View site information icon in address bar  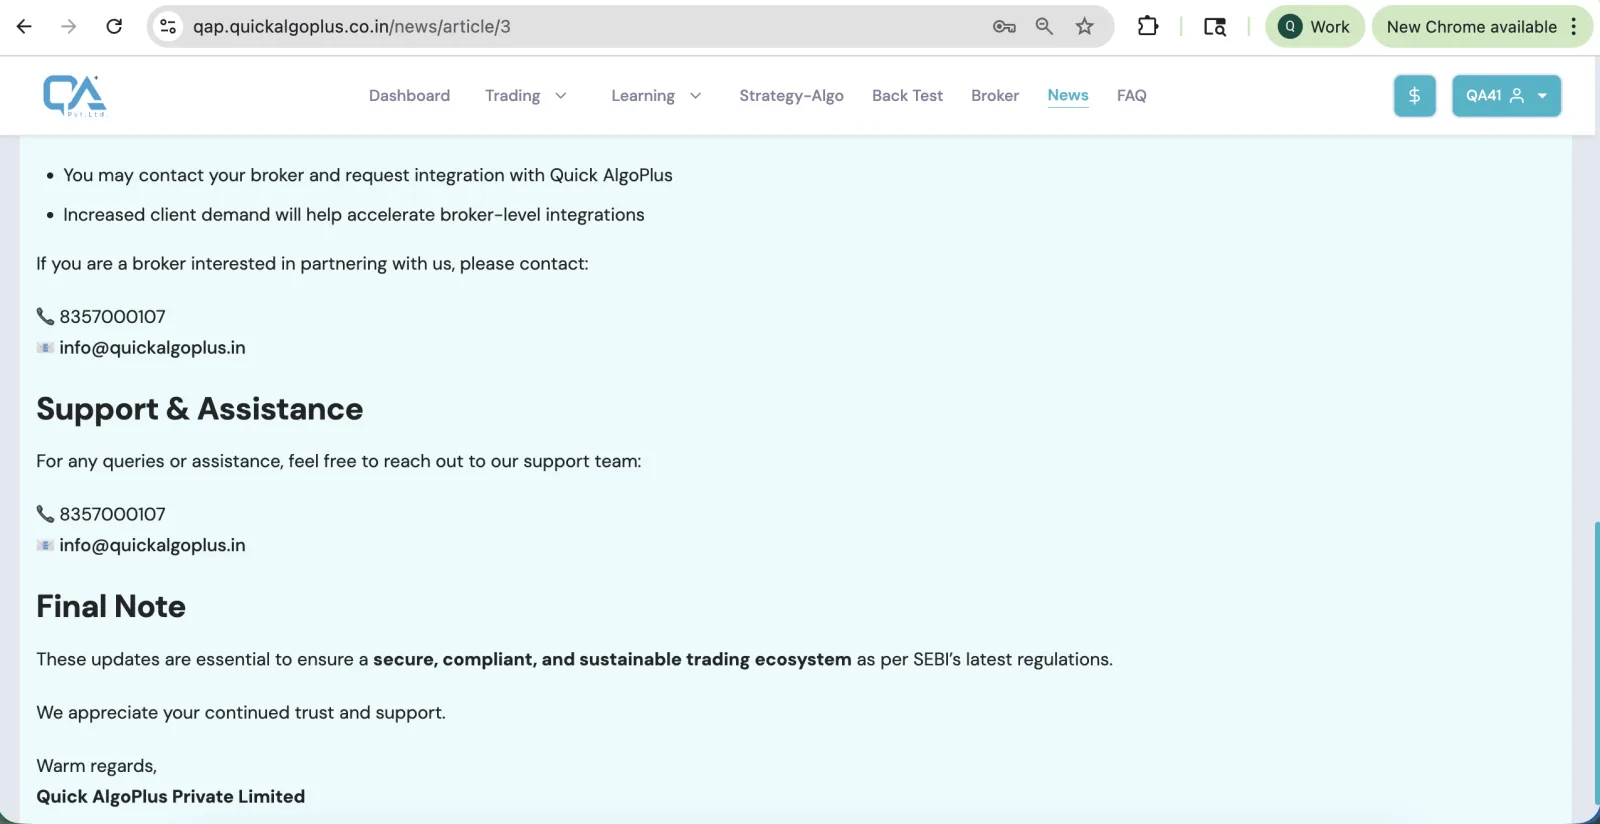click(x=168, y=27)
